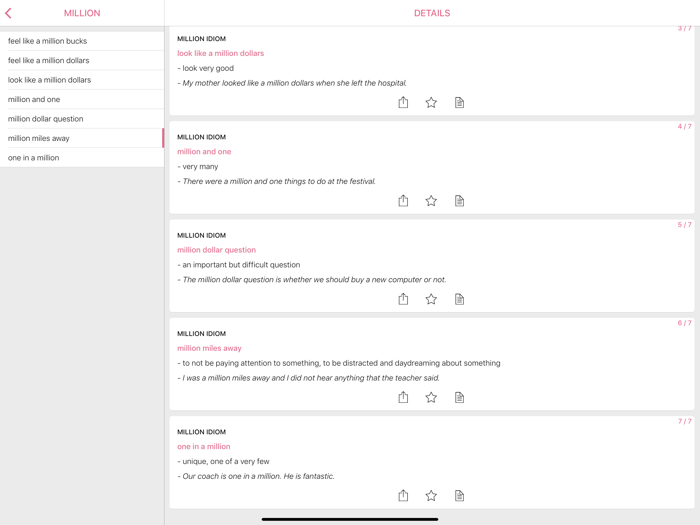The height and width of the screenshot is (525, 700).
Task: Star the 'one in a million' card
Action: click(x=431, y=496)
